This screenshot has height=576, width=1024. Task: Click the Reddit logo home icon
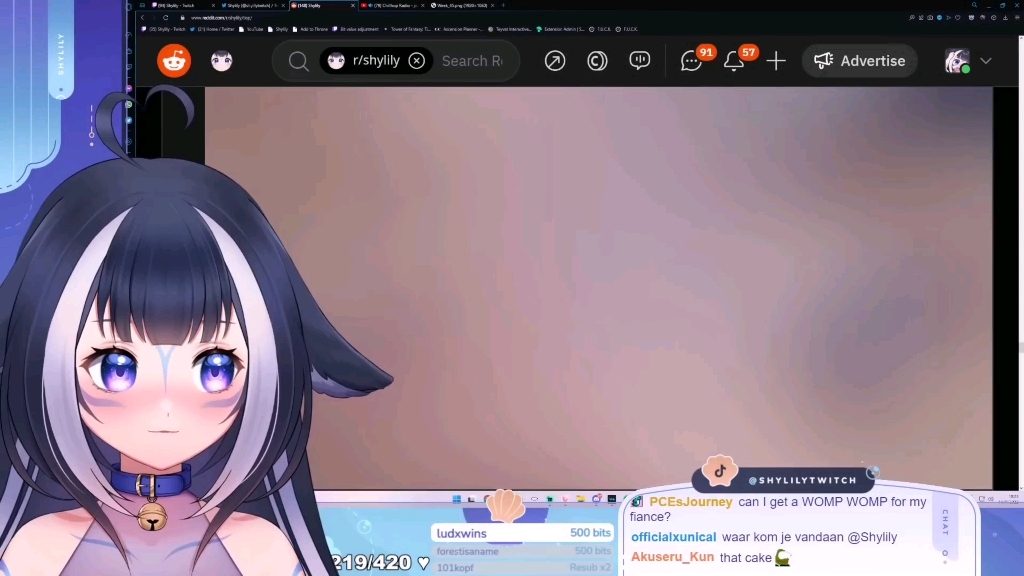[x=174, y=61]
